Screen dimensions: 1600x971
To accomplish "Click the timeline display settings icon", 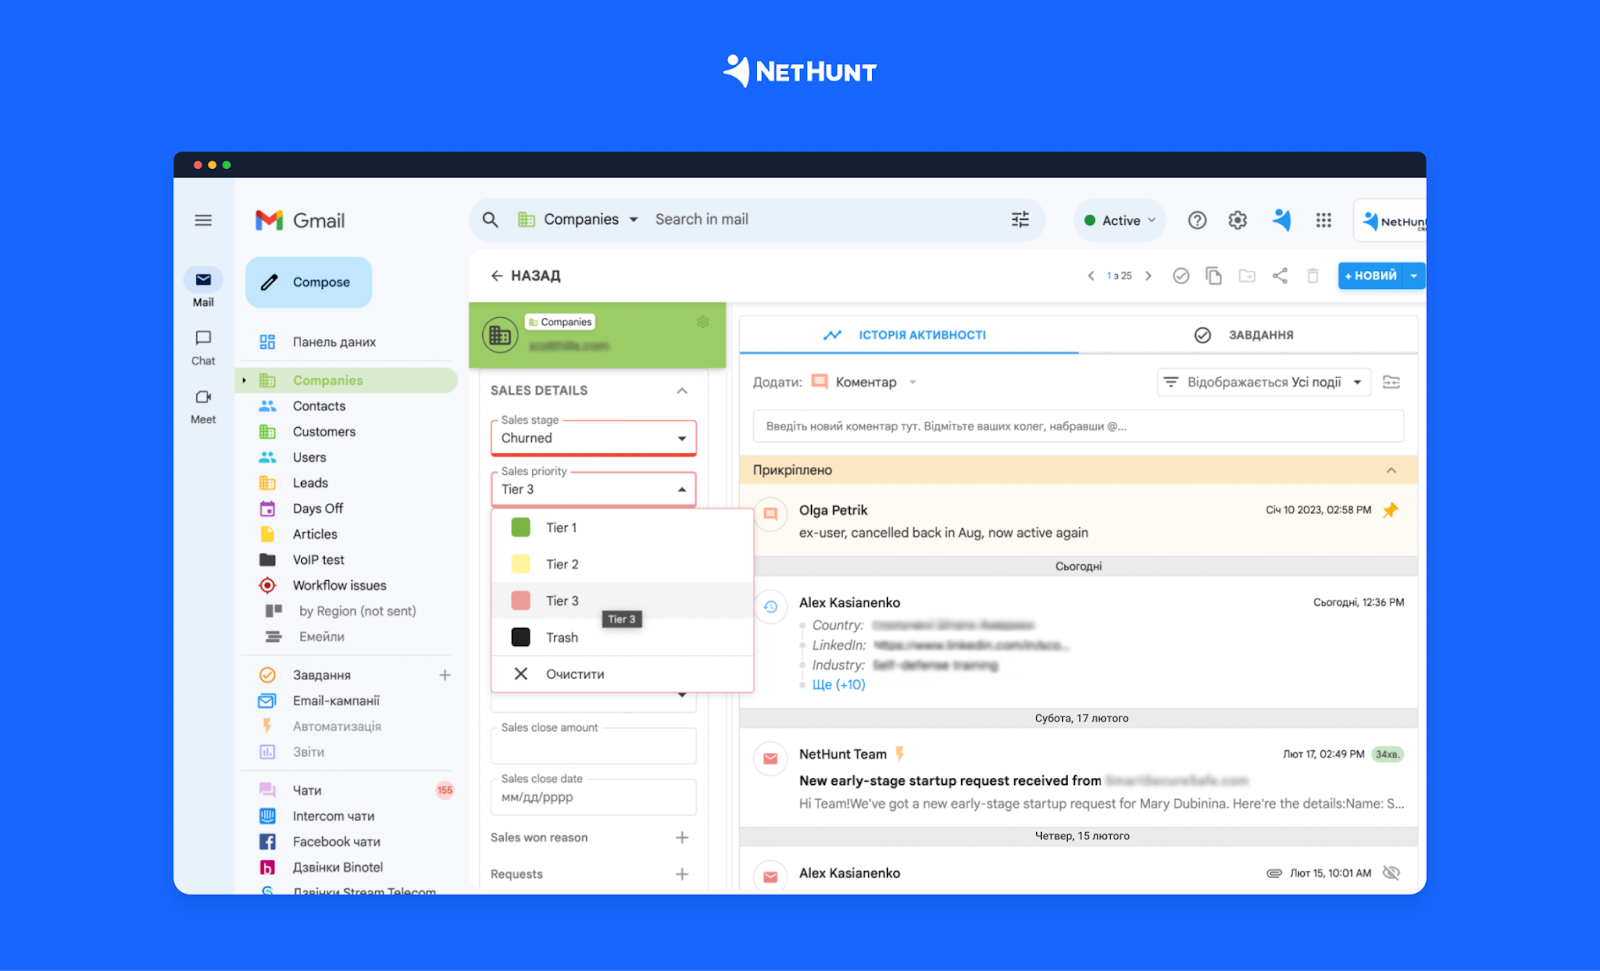I will 1391,382.
